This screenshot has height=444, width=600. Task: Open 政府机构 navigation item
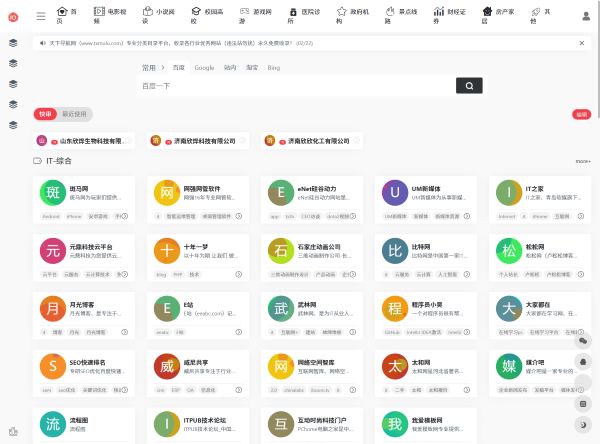(352, 16)
